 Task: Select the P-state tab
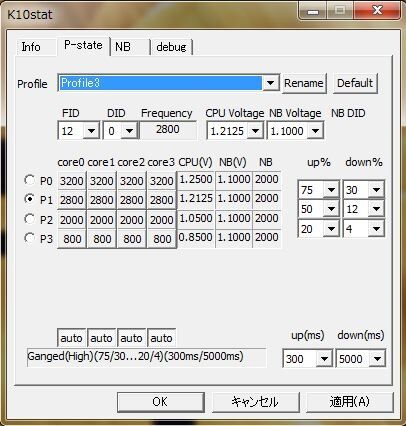[83, 45]
